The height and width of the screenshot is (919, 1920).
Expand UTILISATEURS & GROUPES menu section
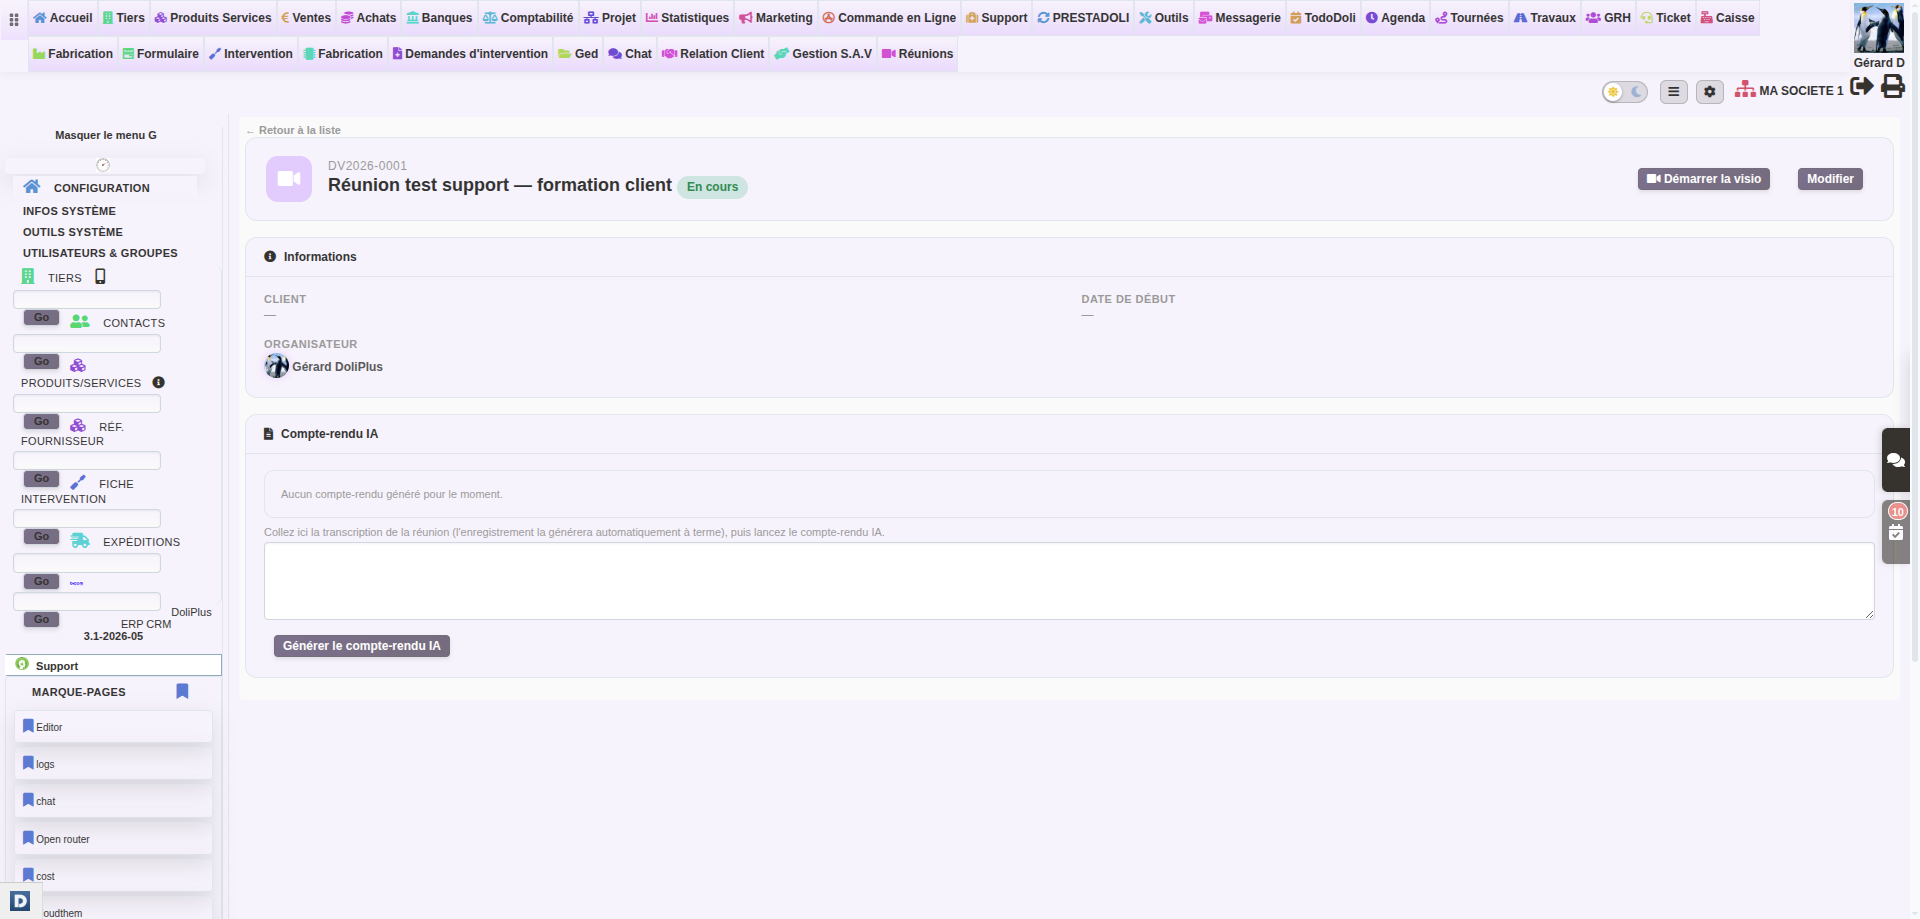click(x=100, y=253)
